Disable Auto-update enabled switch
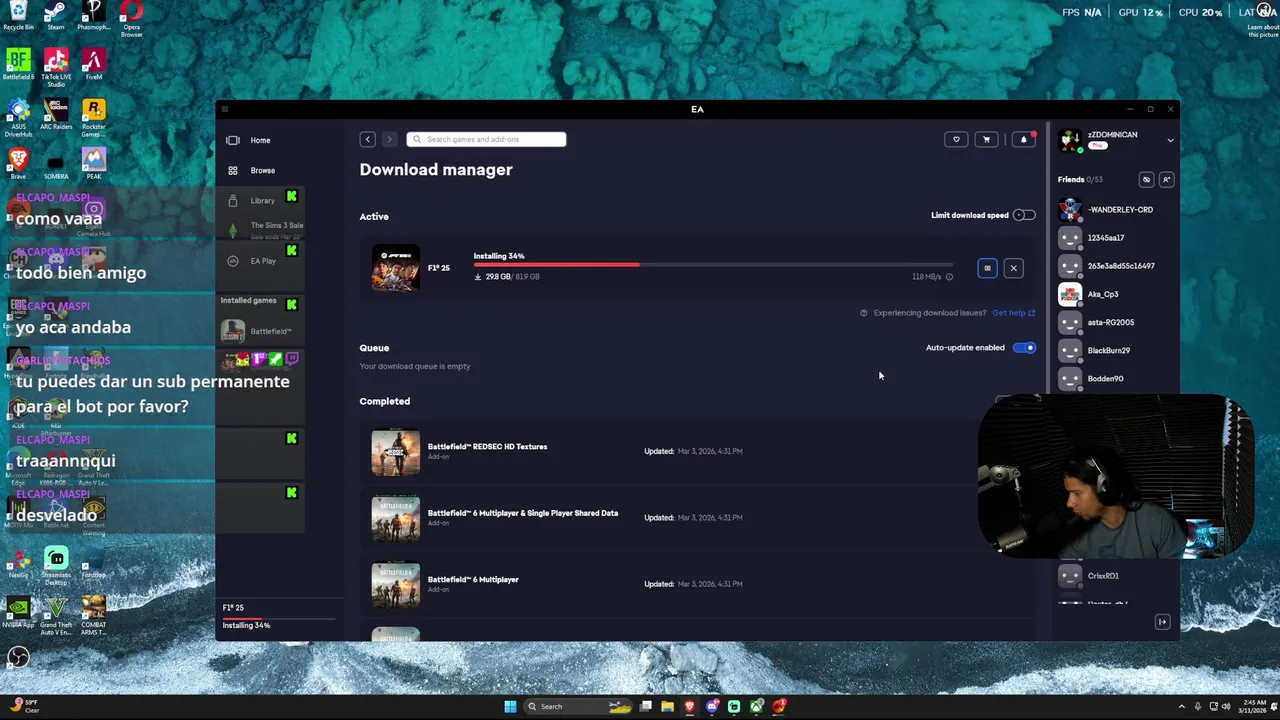 point(1024,348)
